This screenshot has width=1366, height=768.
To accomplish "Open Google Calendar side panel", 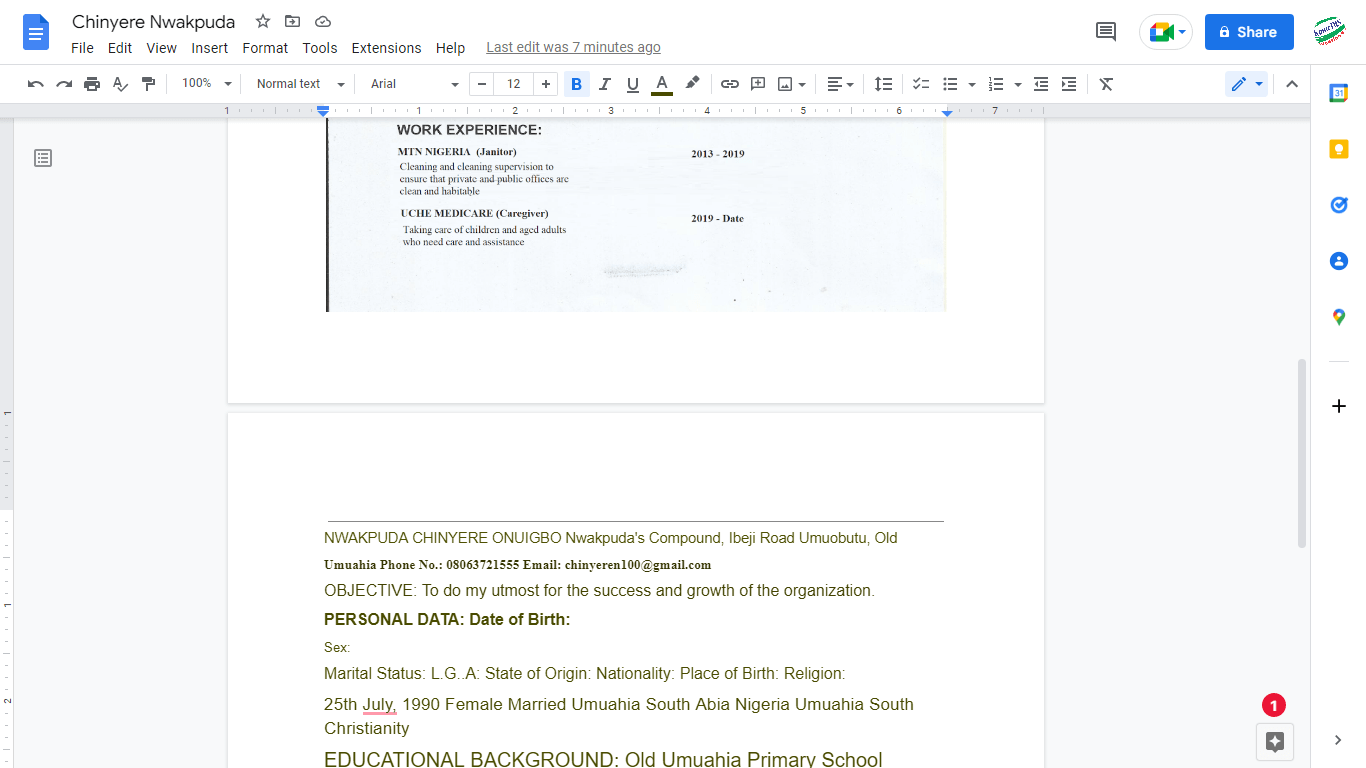I will click(1339, 93).
